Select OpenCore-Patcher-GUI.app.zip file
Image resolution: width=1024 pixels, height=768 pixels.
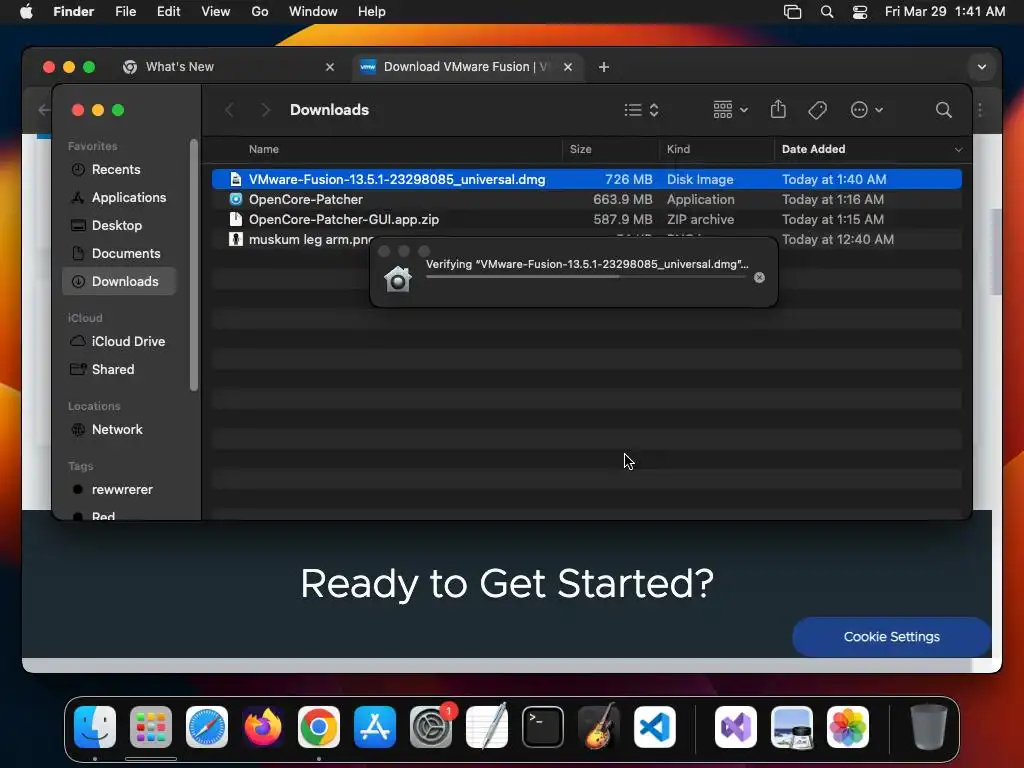pos(586,219)
